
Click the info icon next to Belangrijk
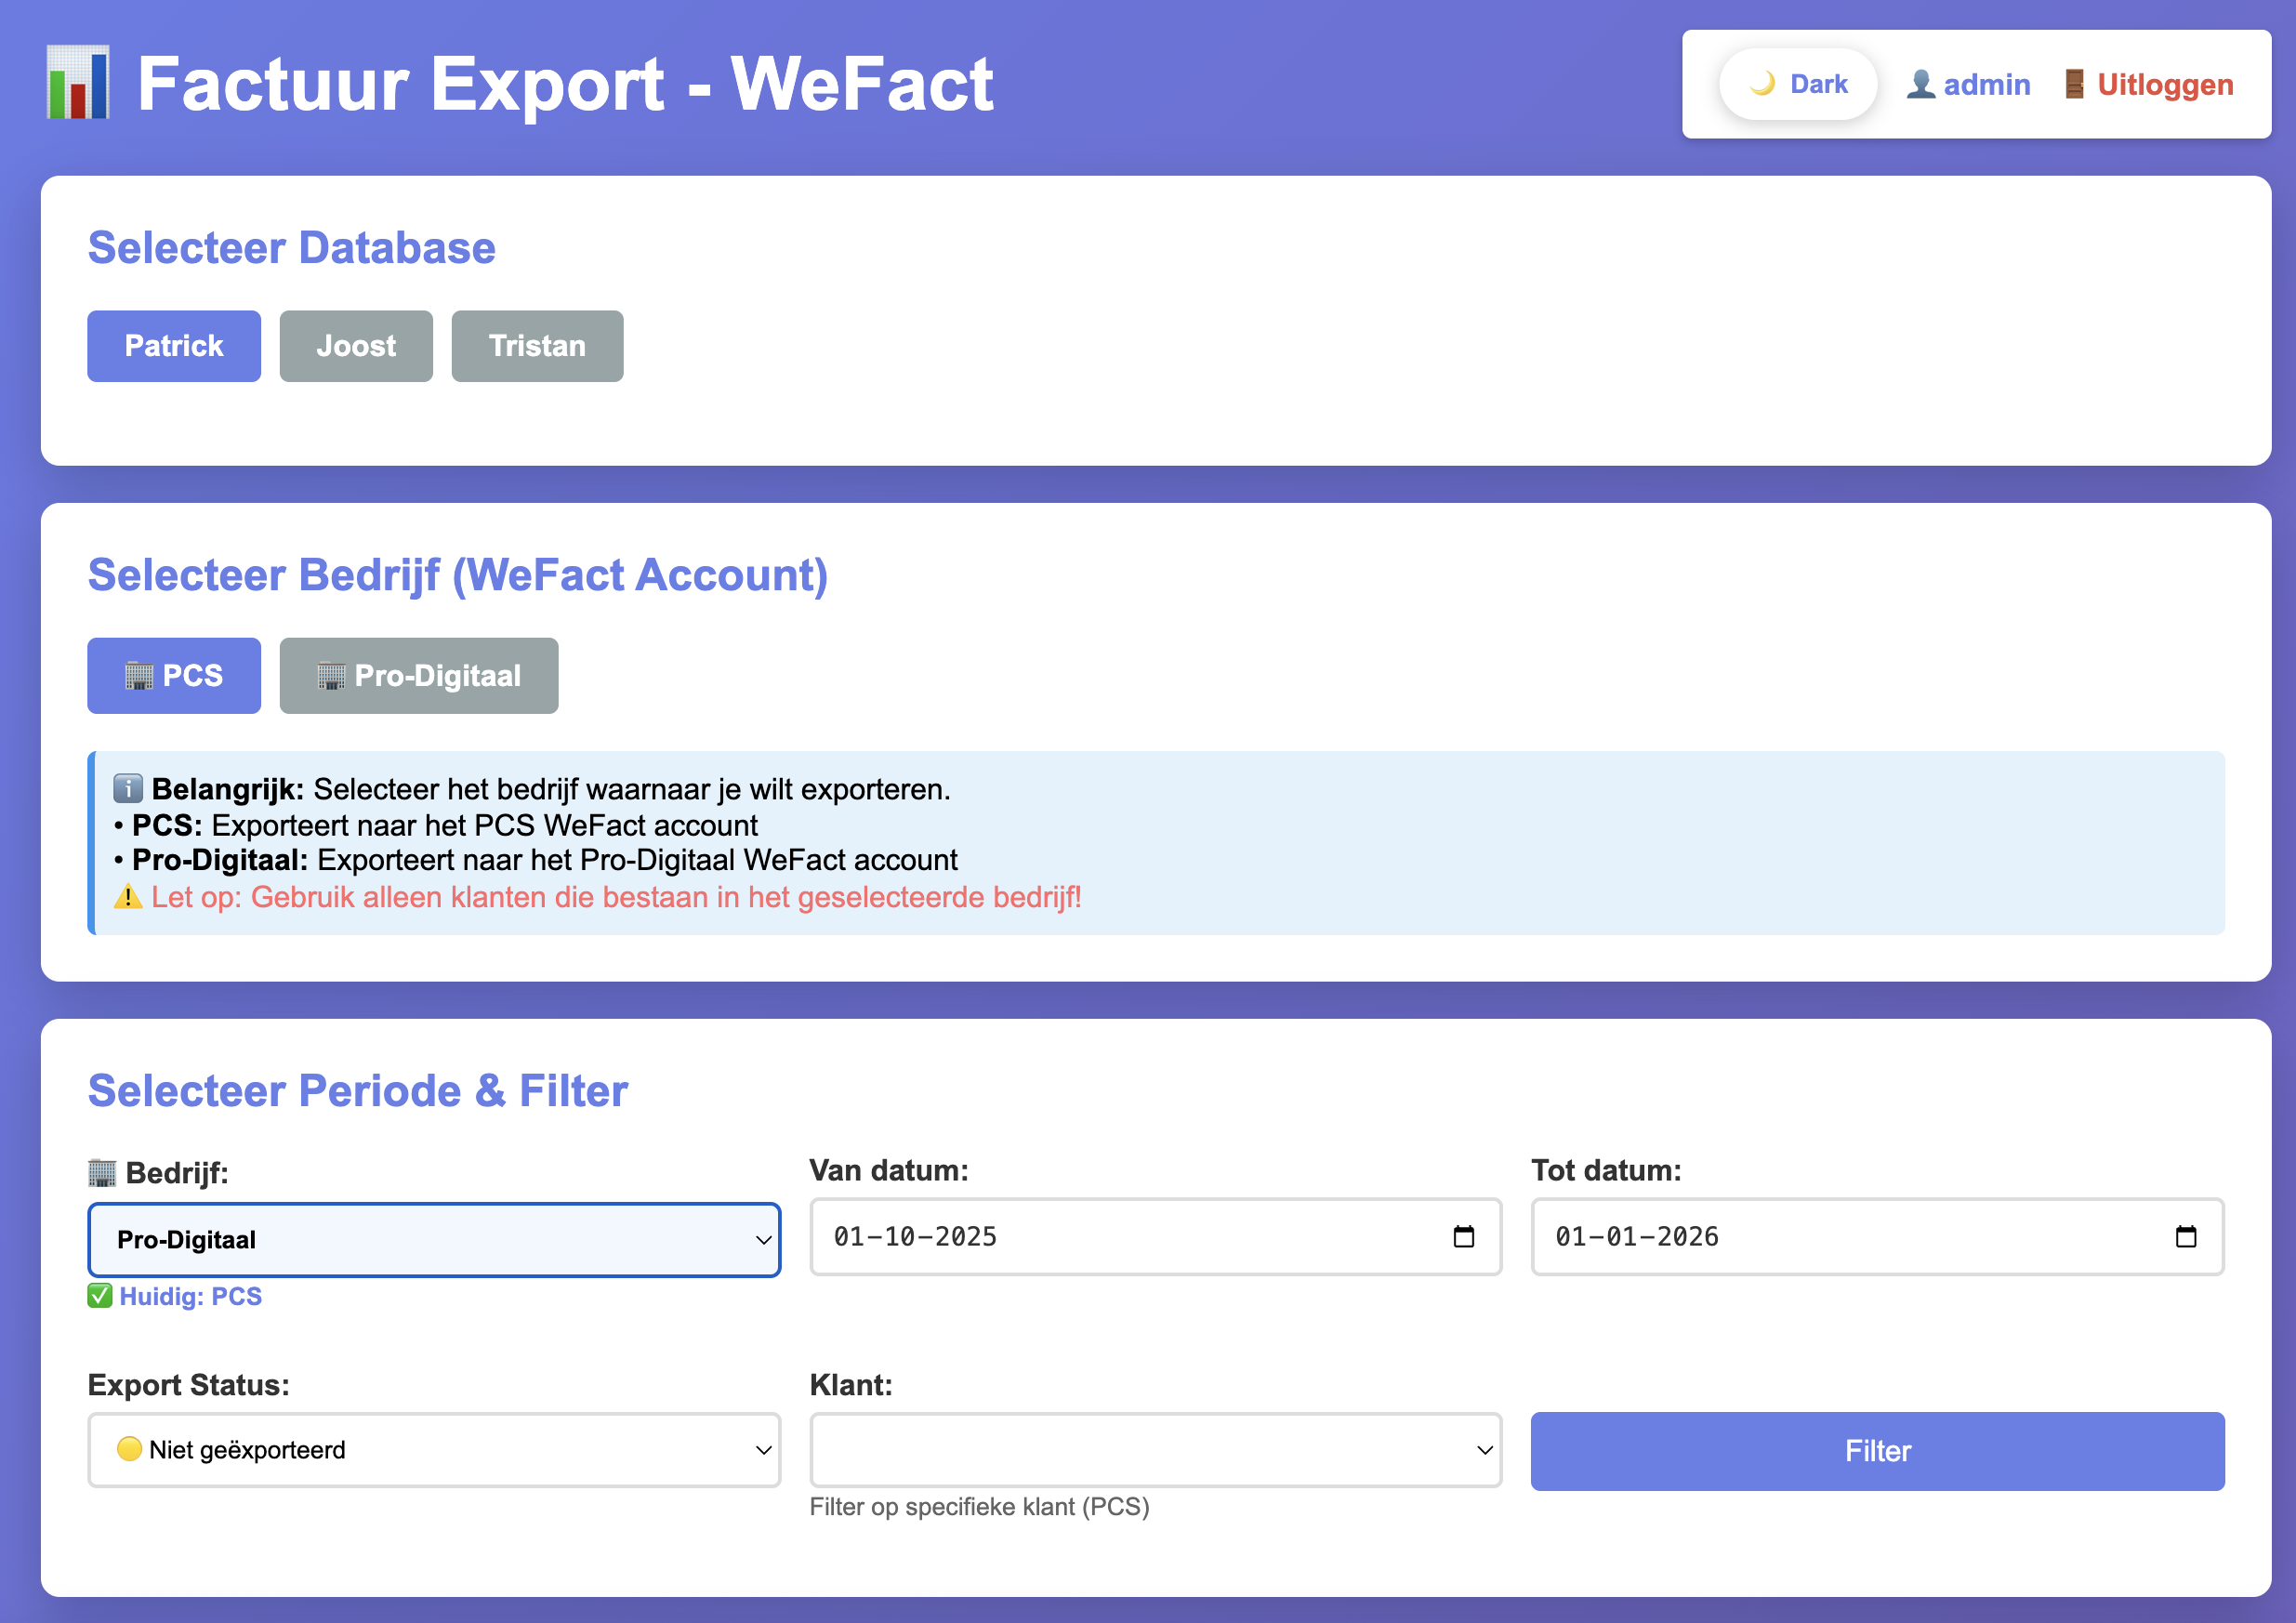pyautogui.click(x=127, y=789)
